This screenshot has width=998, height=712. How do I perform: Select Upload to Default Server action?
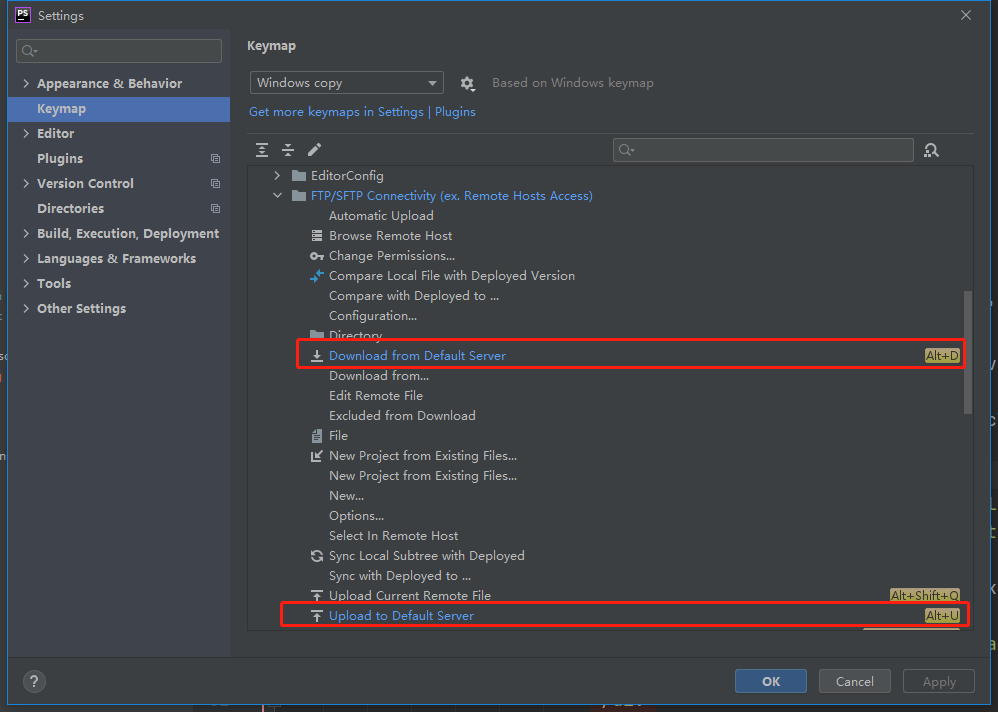click(x=401, y=616)
